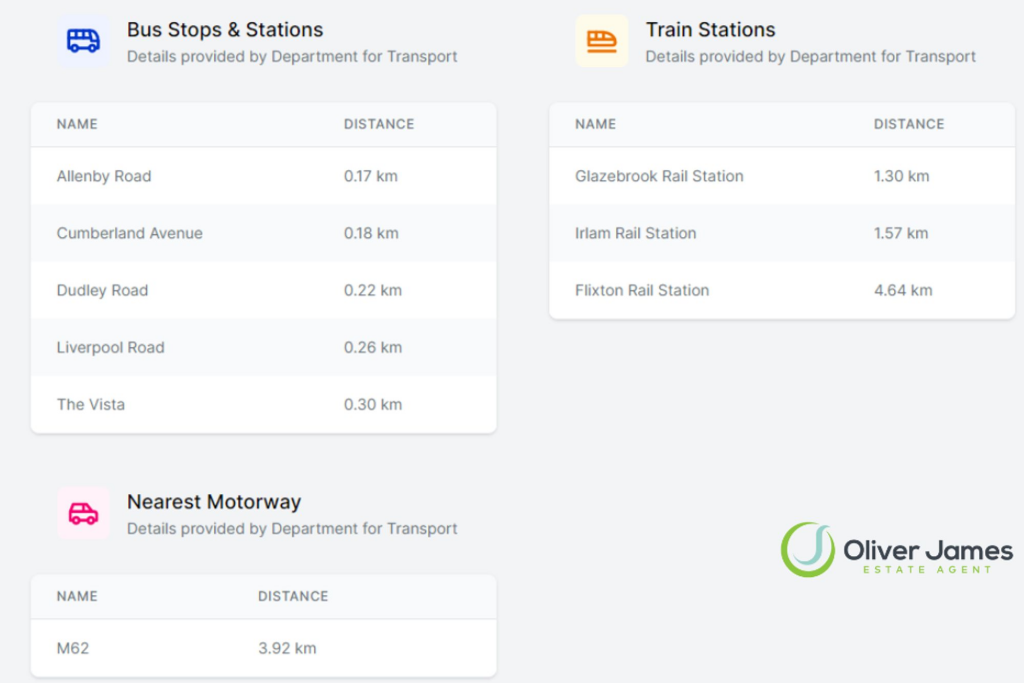Select Flixton Rail Station row

[x=782, y=291]
